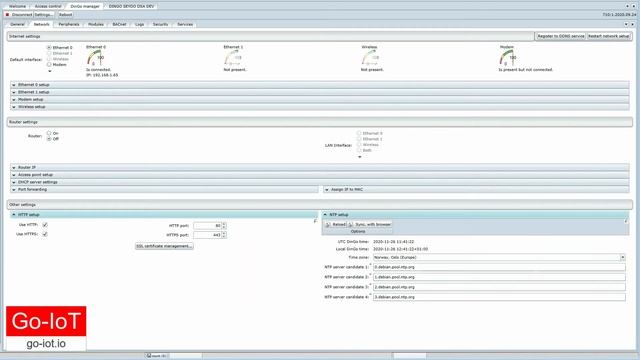Expand the DHCP server settings section
The height and width of the screenshot is (360, 640).
click(320, 182)
